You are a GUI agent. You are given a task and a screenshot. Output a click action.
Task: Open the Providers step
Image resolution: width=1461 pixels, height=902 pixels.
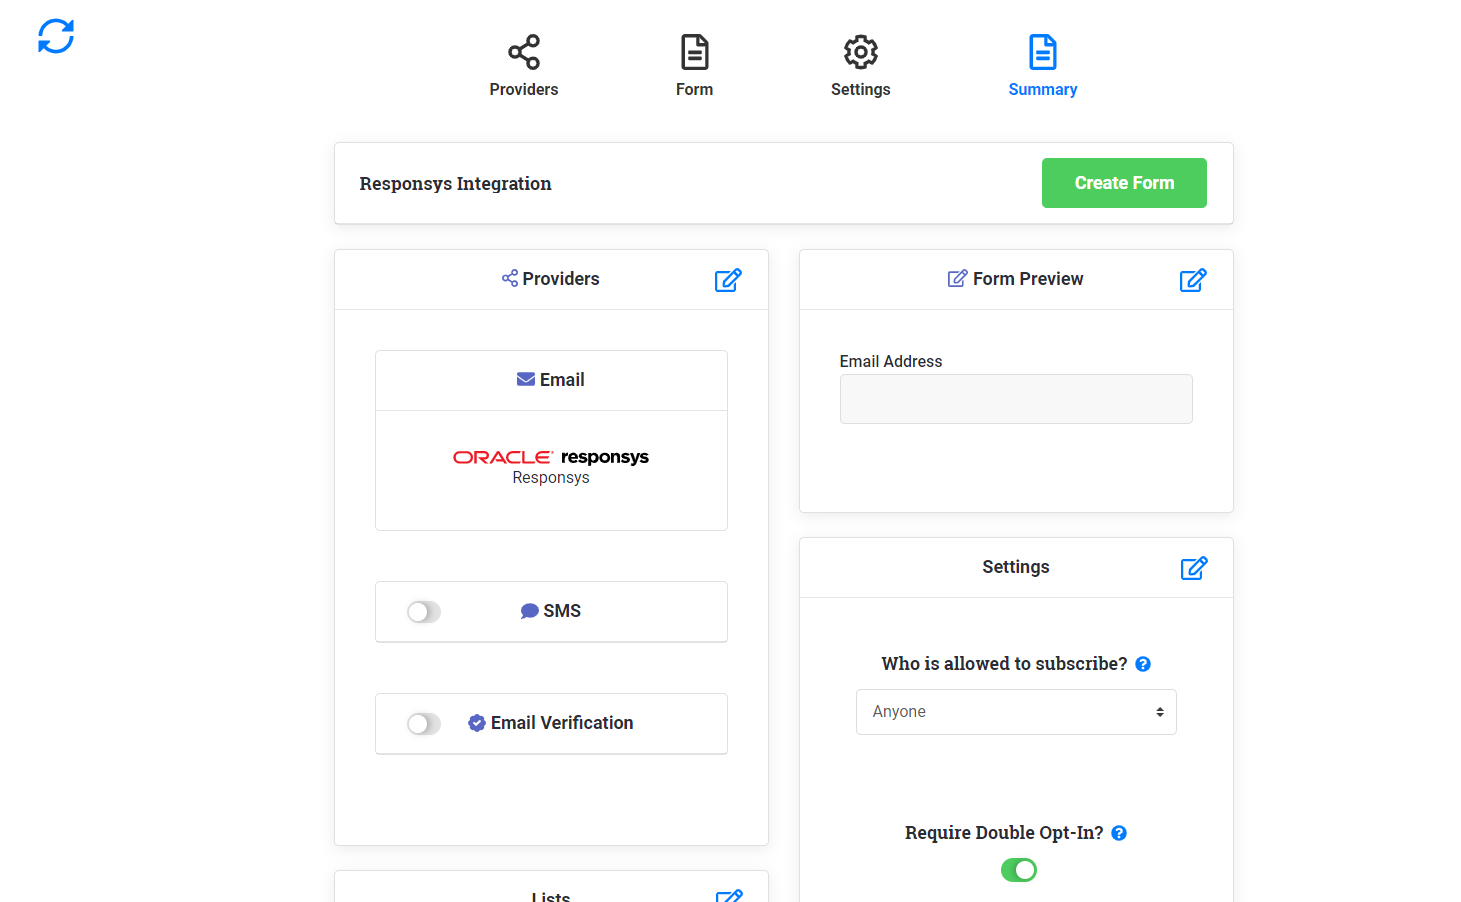click(x=523, y=66)
